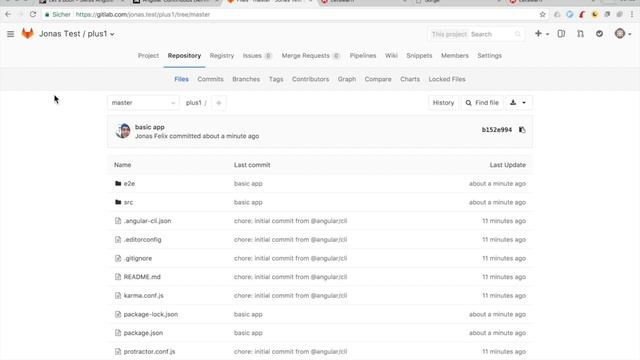The image size is (640, 360).
Task: Open the project Settings tab
Action: click(x=489, y=56)
